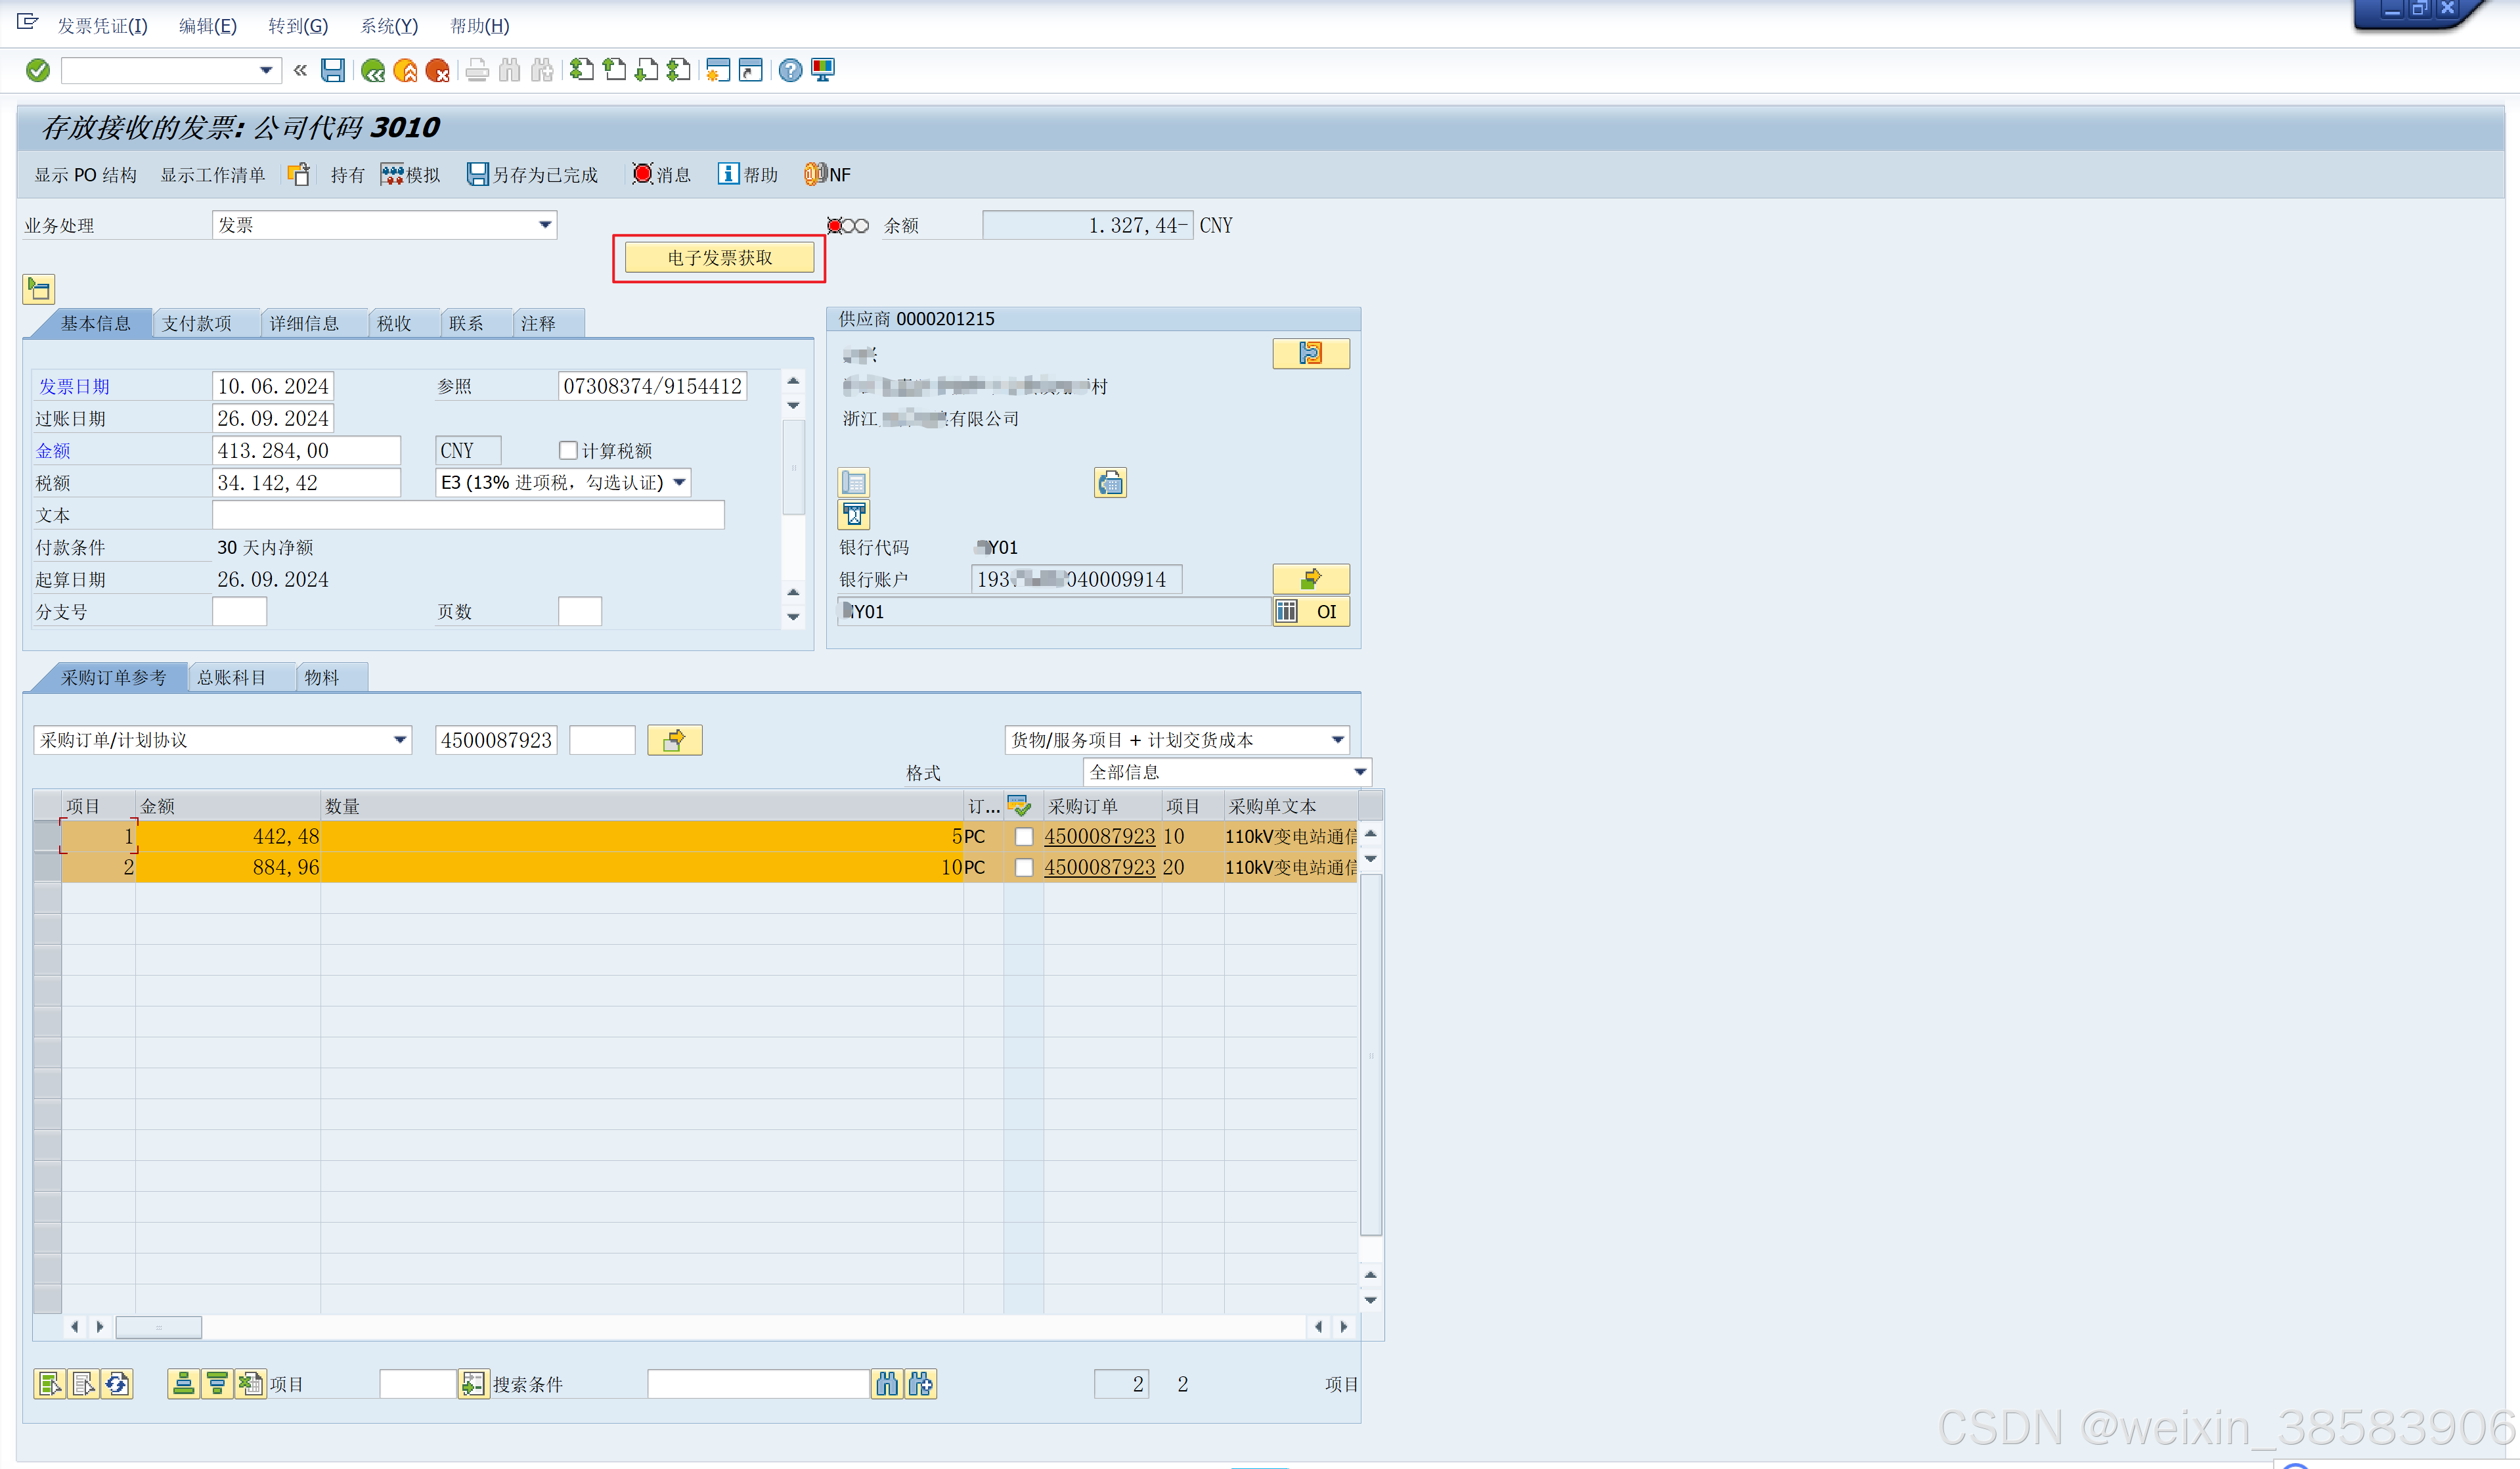Check the box for PO item 10

click(1024, 837)
